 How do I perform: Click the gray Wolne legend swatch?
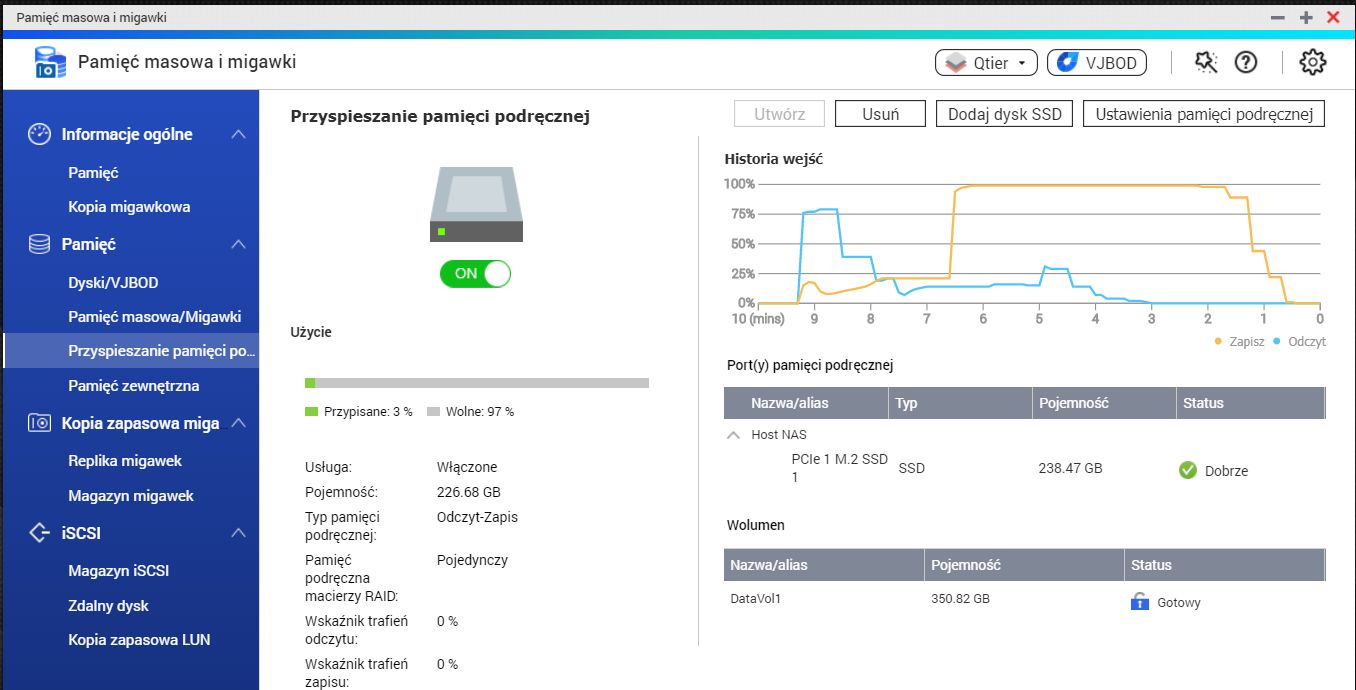pos(433,412)
